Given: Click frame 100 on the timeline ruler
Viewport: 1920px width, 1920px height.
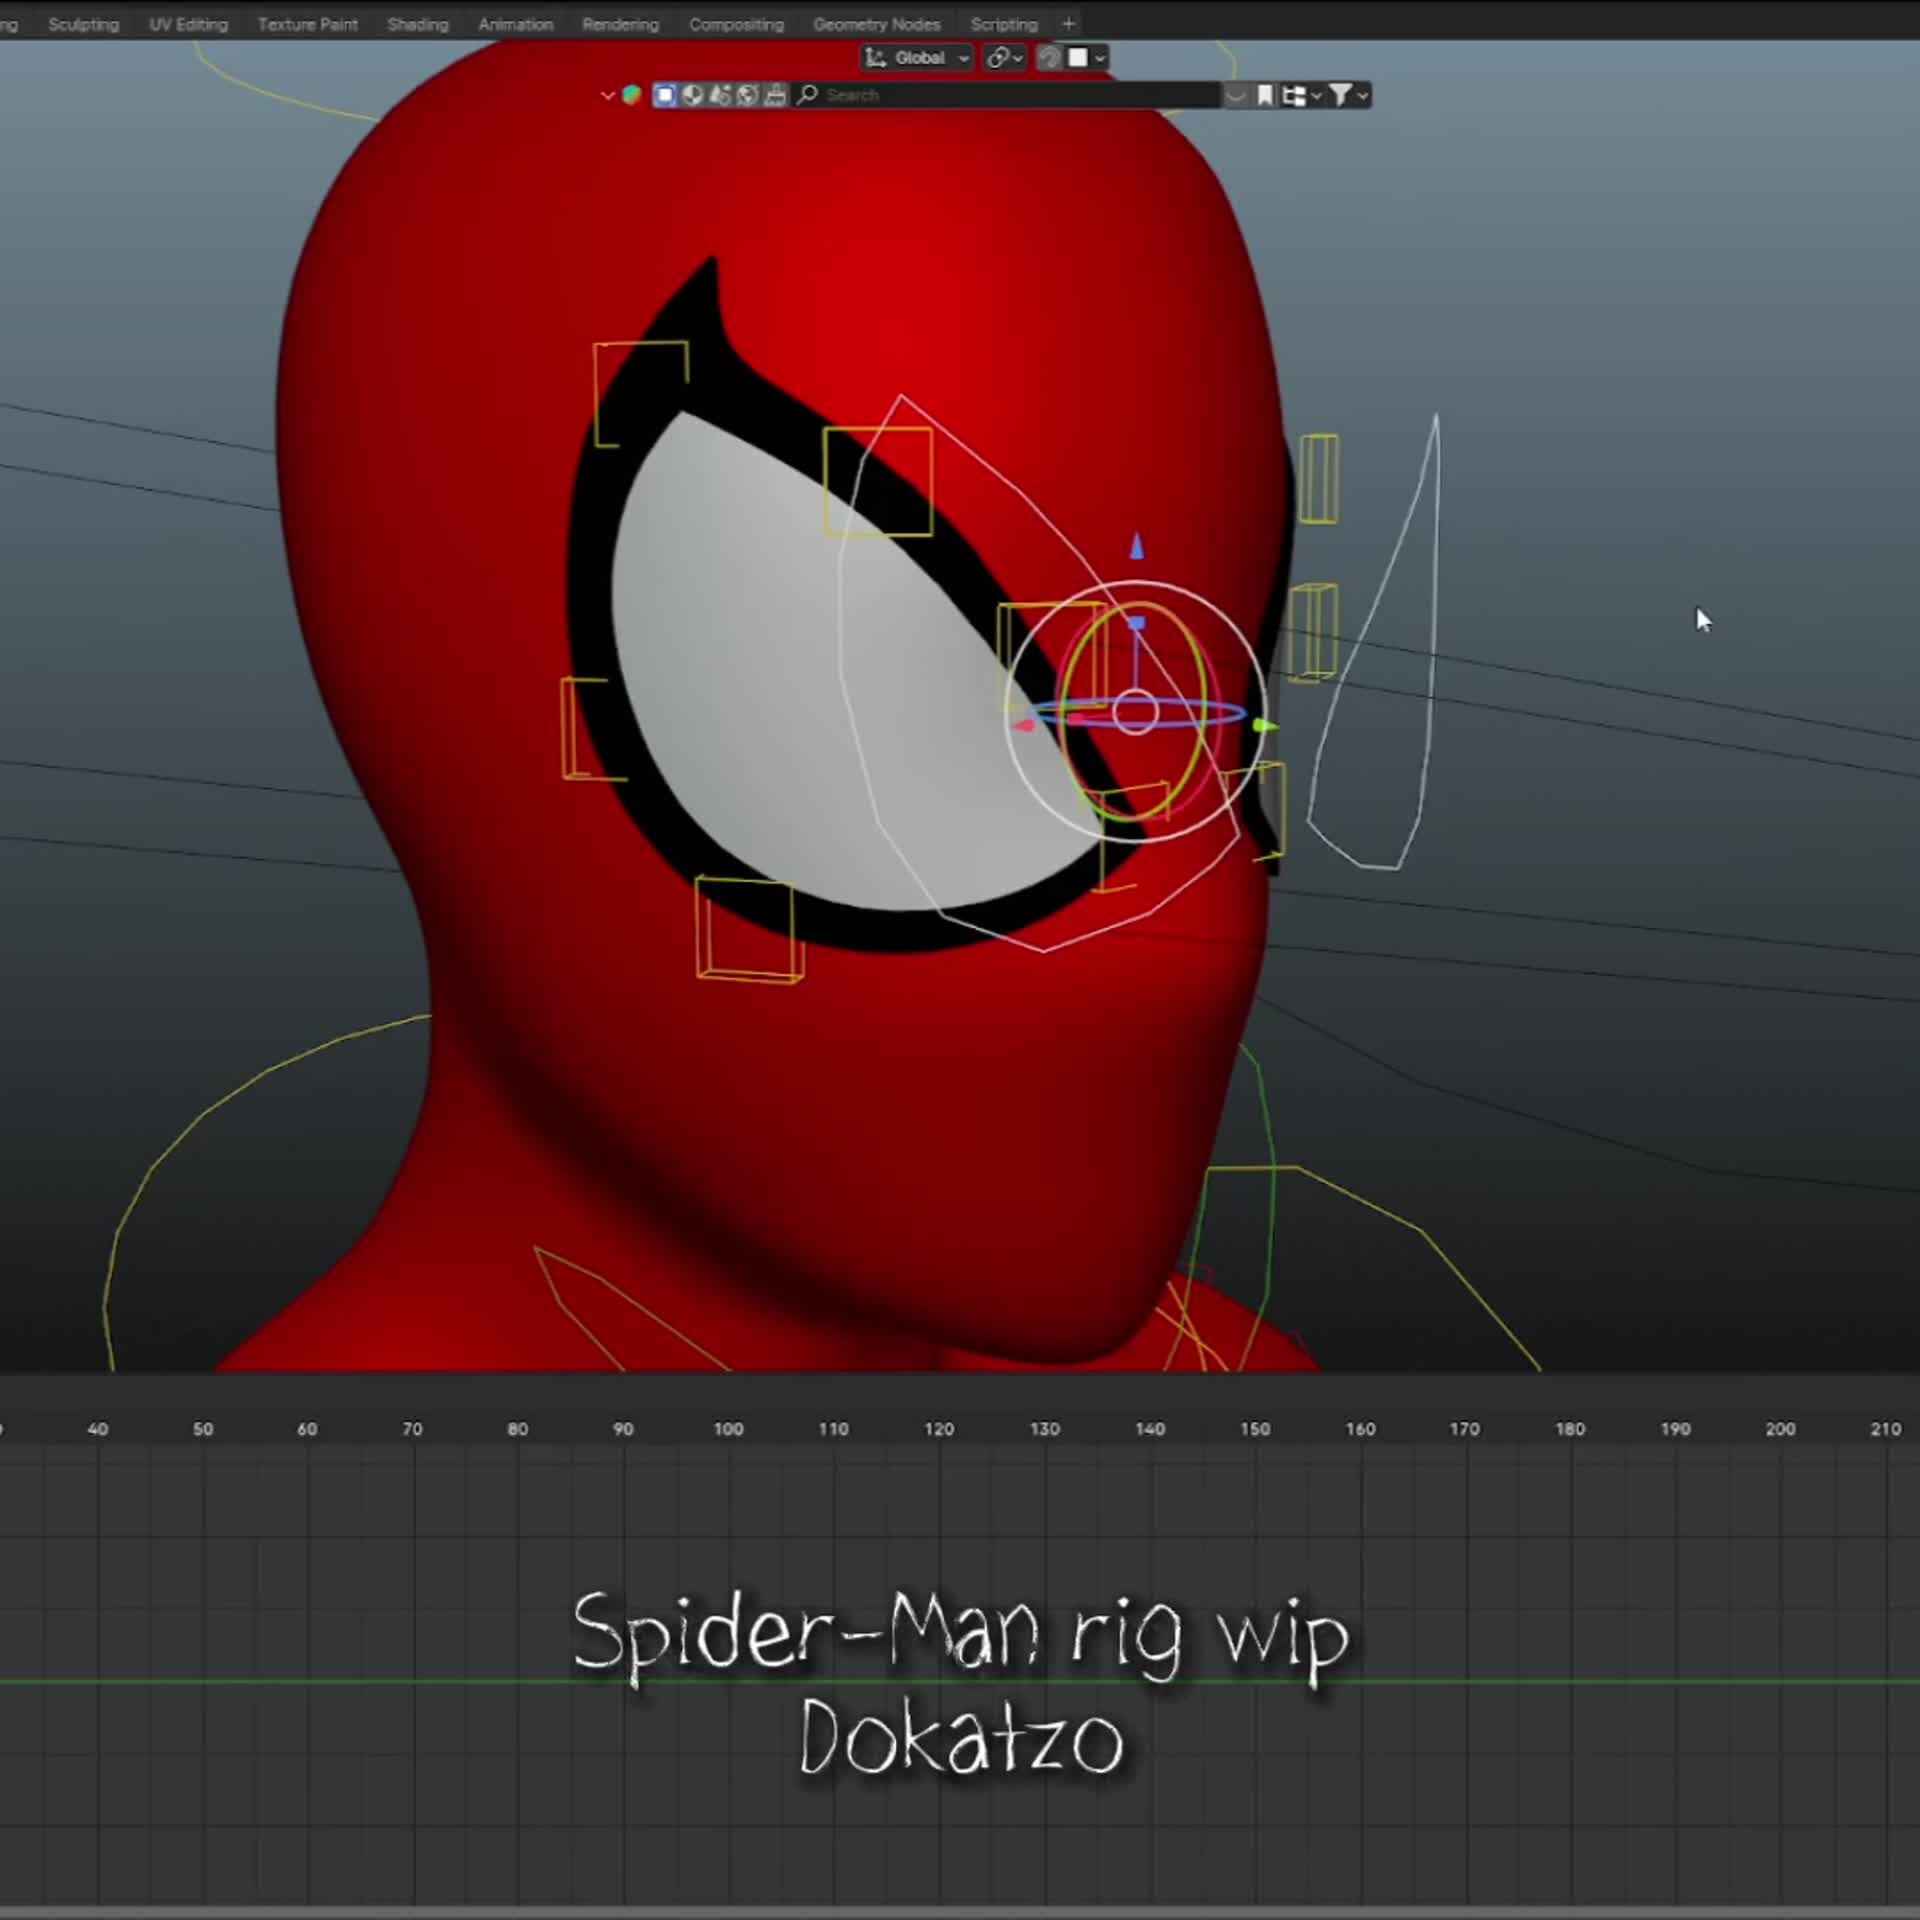Looking at the screenshot, I should (728, 1429).
